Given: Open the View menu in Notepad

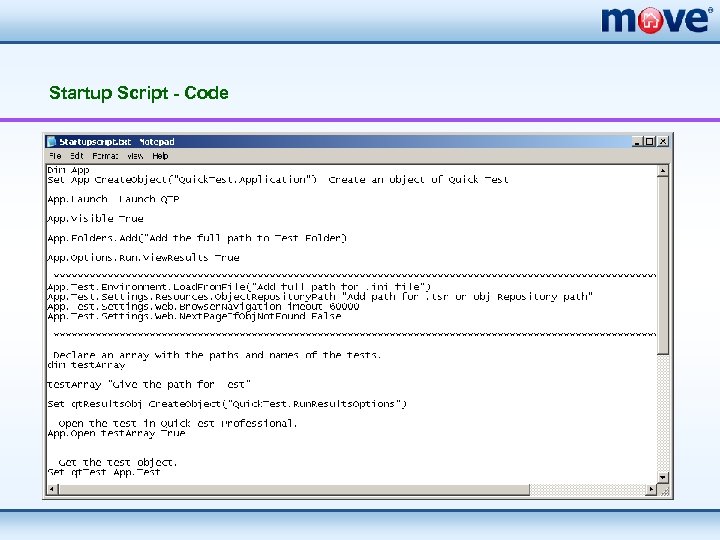Looking at the screenshot, I should click(x=135, y=156).
